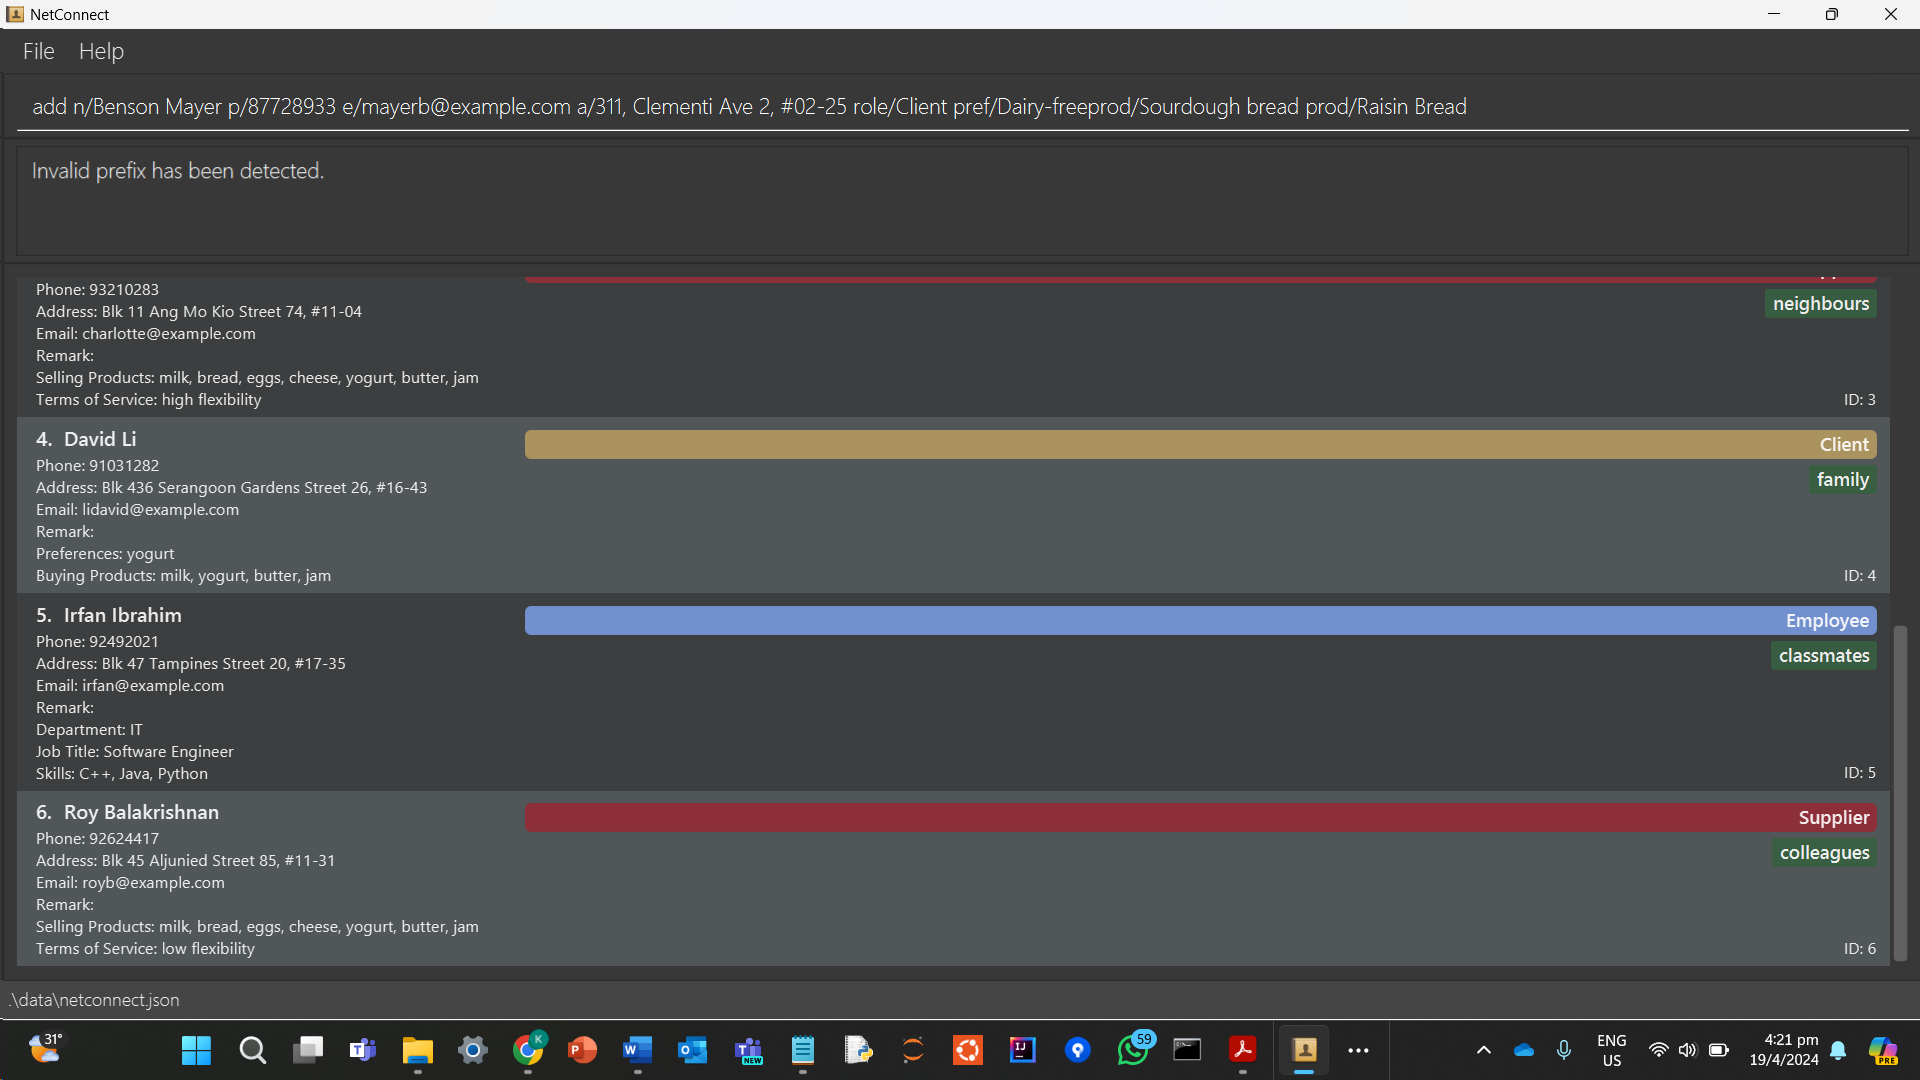Image resolution: width=1920 pixels, height=1080 pixels.
Task: Click the Employee role label for Irfan
Action: coord(1826,621)
